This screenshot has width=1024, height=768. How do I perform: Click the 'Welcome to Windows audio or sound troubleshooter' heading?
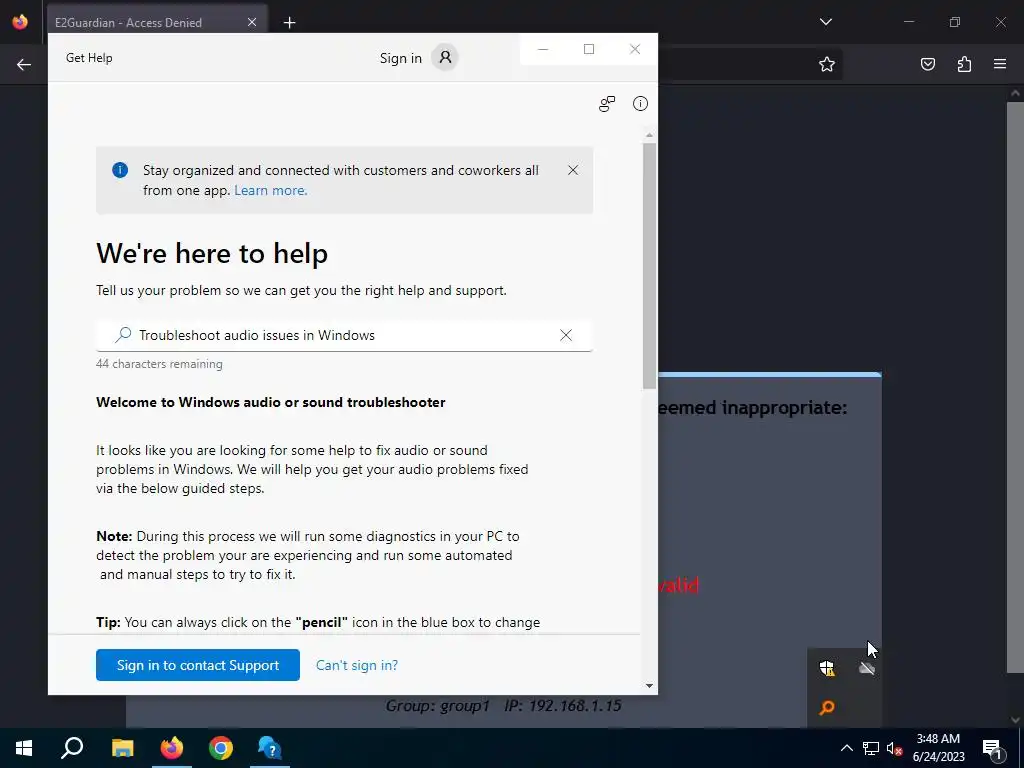click(x=270, y=402)
